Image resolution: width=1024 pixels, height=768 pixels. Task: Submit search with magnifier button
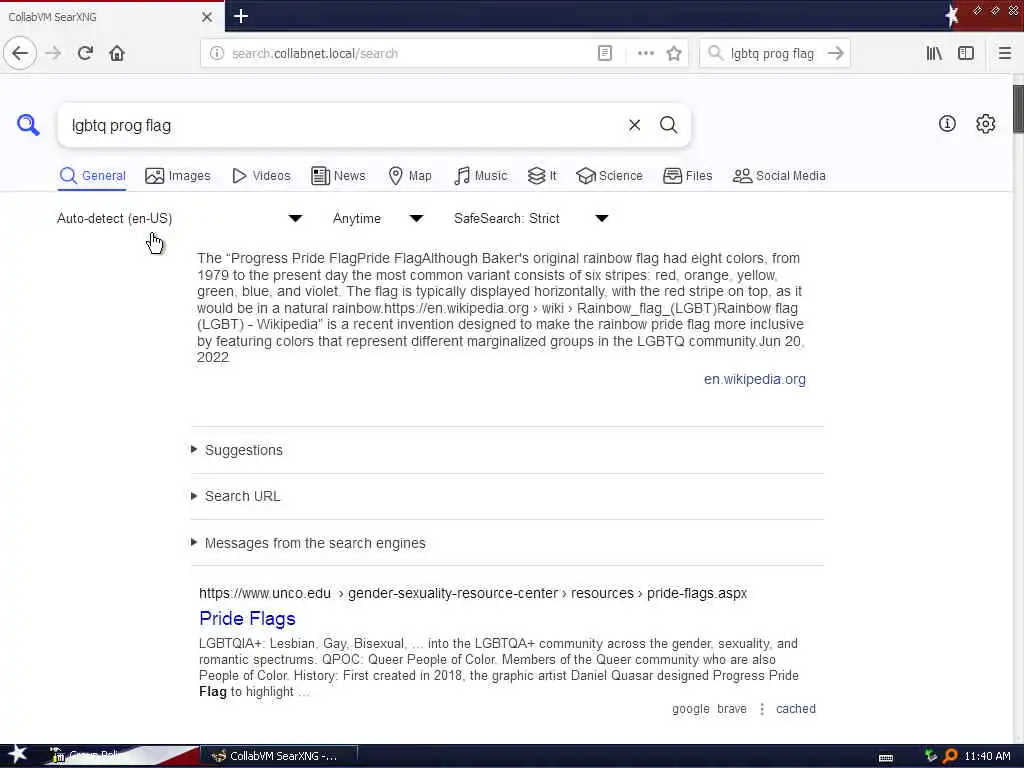pyautogui.click(x=668, y=125)
